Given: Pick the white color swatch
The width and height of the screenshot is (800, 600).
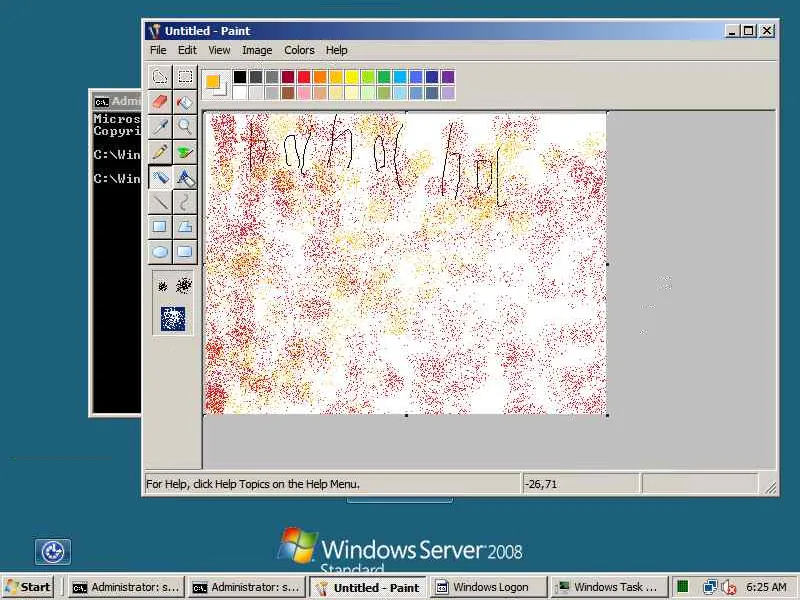Looking at the screenshot, I should [240, 92].
